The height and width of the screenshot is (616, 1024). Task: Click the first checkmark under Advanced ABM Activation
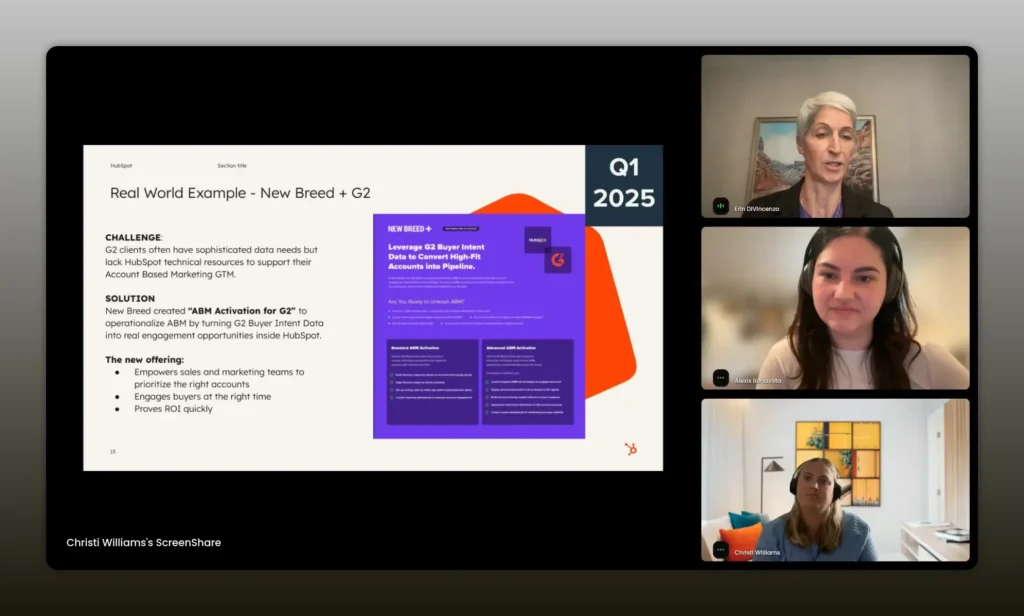pyautogui.click(x=488, y=381)
